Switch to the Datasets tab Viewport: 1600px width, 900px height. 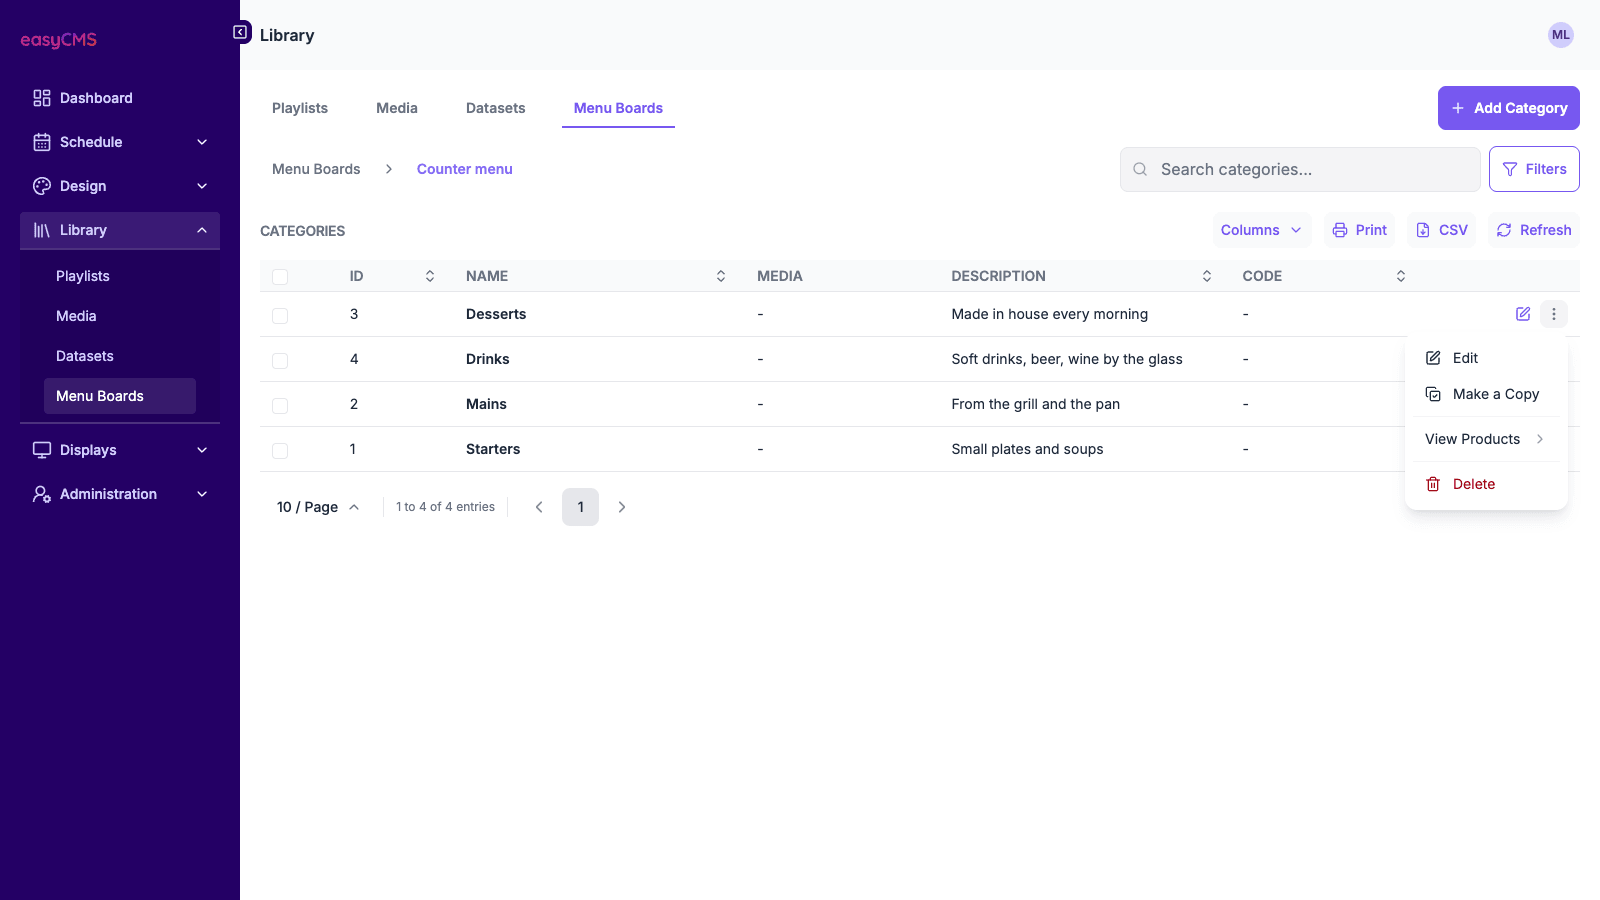(x=495, y=108)
